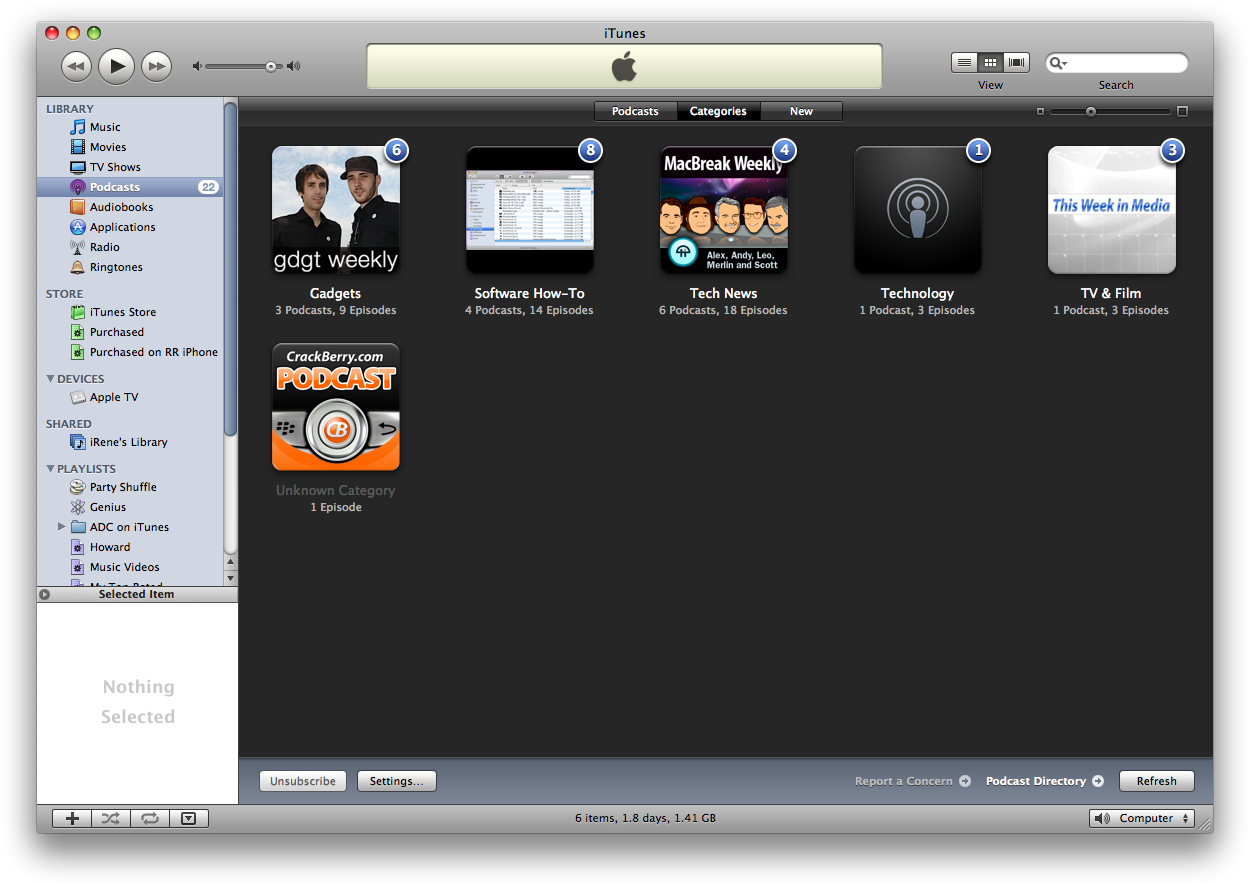Click the Unsubscribe button
This screenshot has height=884, width=1249.
[303, 781]
